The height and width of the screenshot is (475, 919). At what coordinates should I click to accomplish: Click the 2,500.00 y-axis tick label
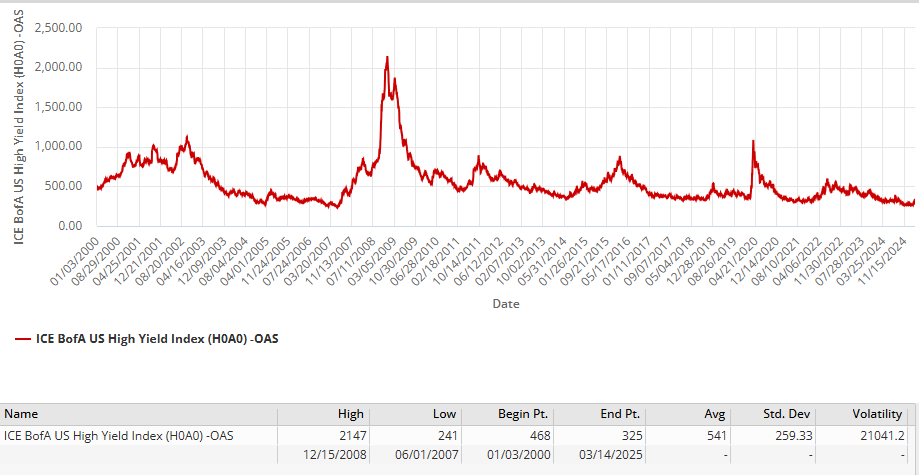point(58,28)
